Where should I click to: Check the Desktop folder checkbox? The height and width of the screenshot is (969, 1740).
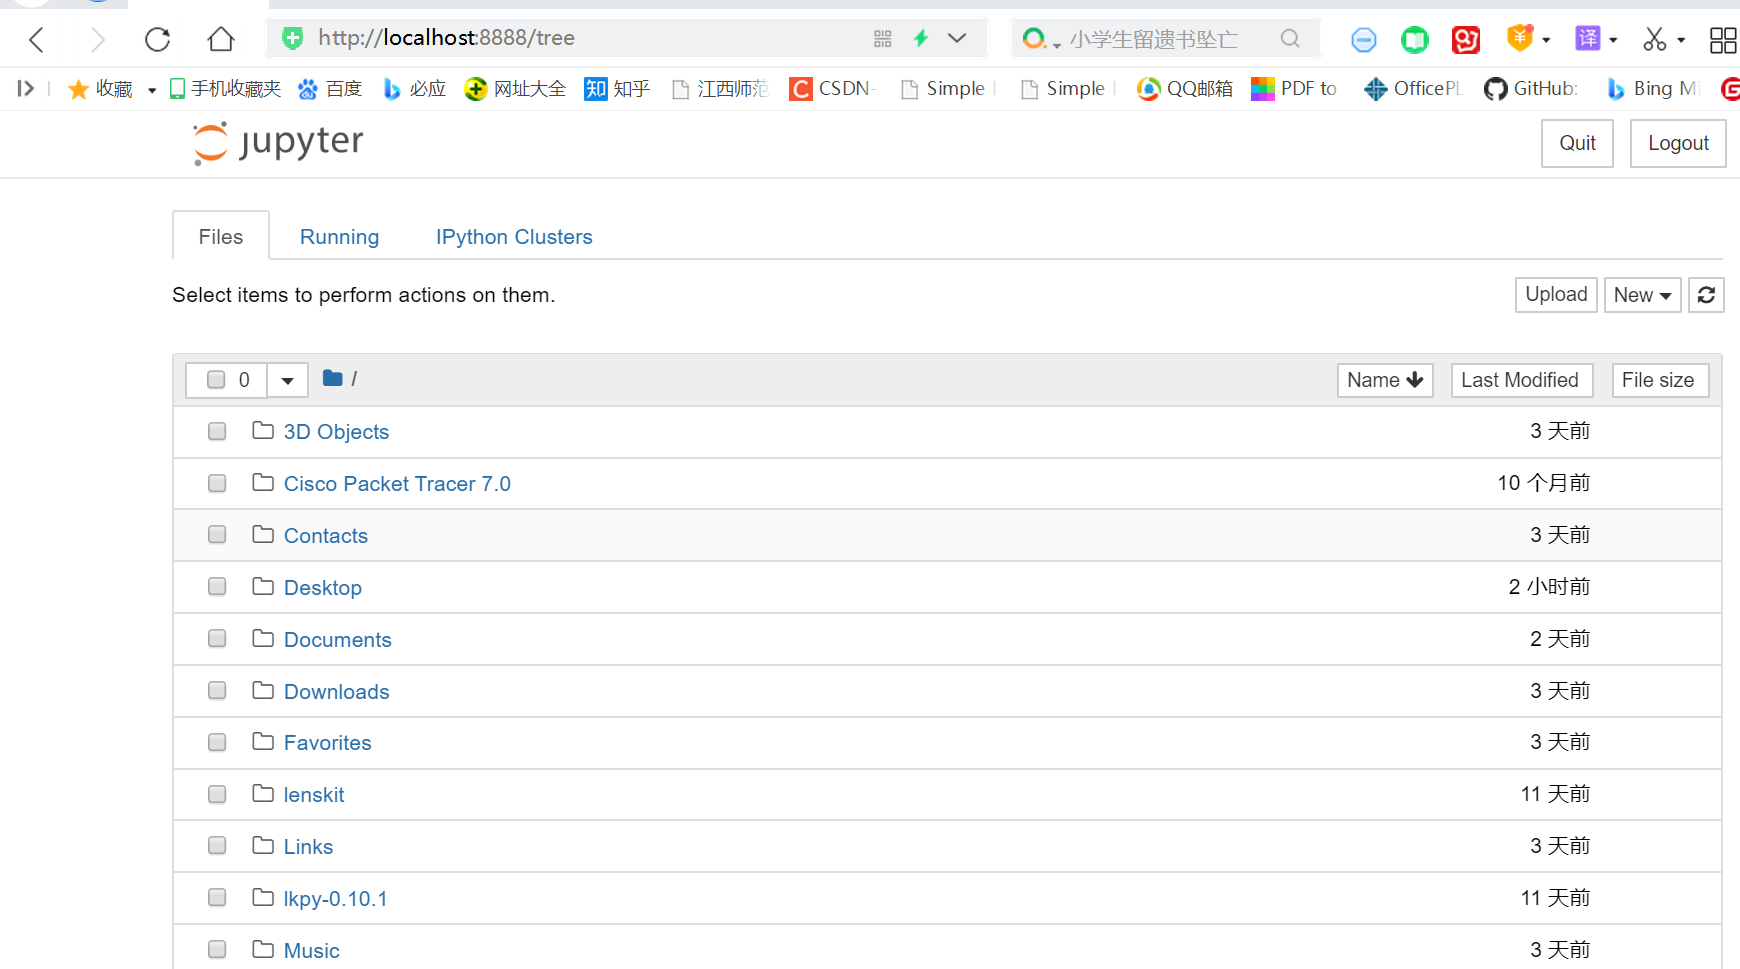[x=216, y=587]
